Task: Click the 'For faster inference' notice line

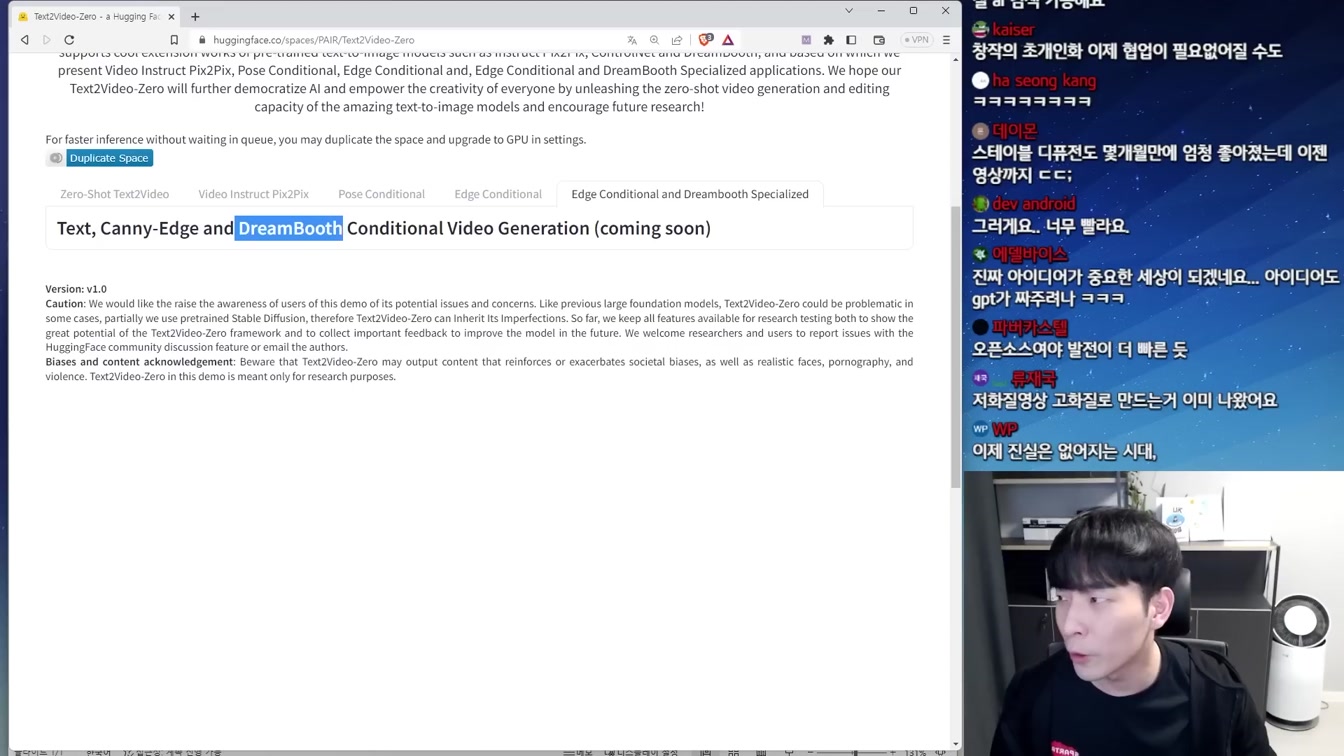Action: tap(316, 139)
